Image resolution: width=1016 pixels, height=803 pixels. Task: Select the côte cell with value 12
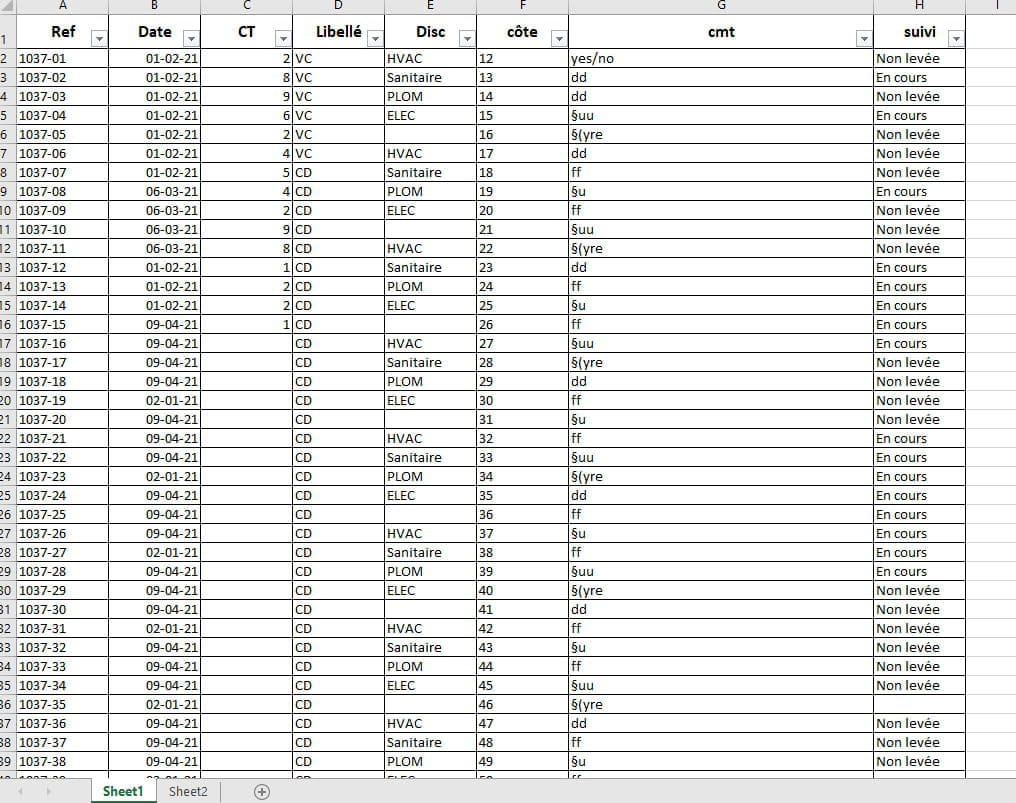pyautogui.click(x=522, y=58)
